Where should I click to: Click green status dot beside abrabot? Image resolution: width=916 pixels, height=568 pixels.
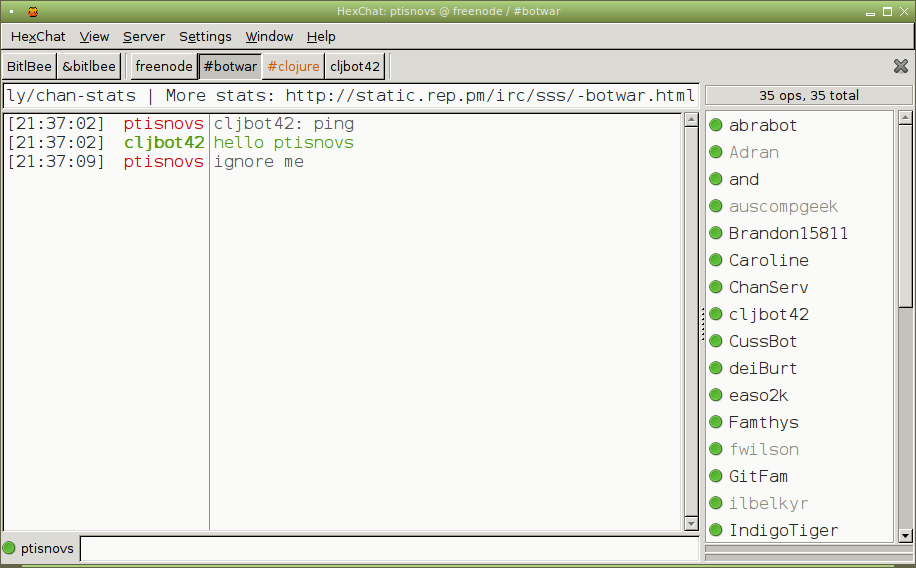pos(716,124)
